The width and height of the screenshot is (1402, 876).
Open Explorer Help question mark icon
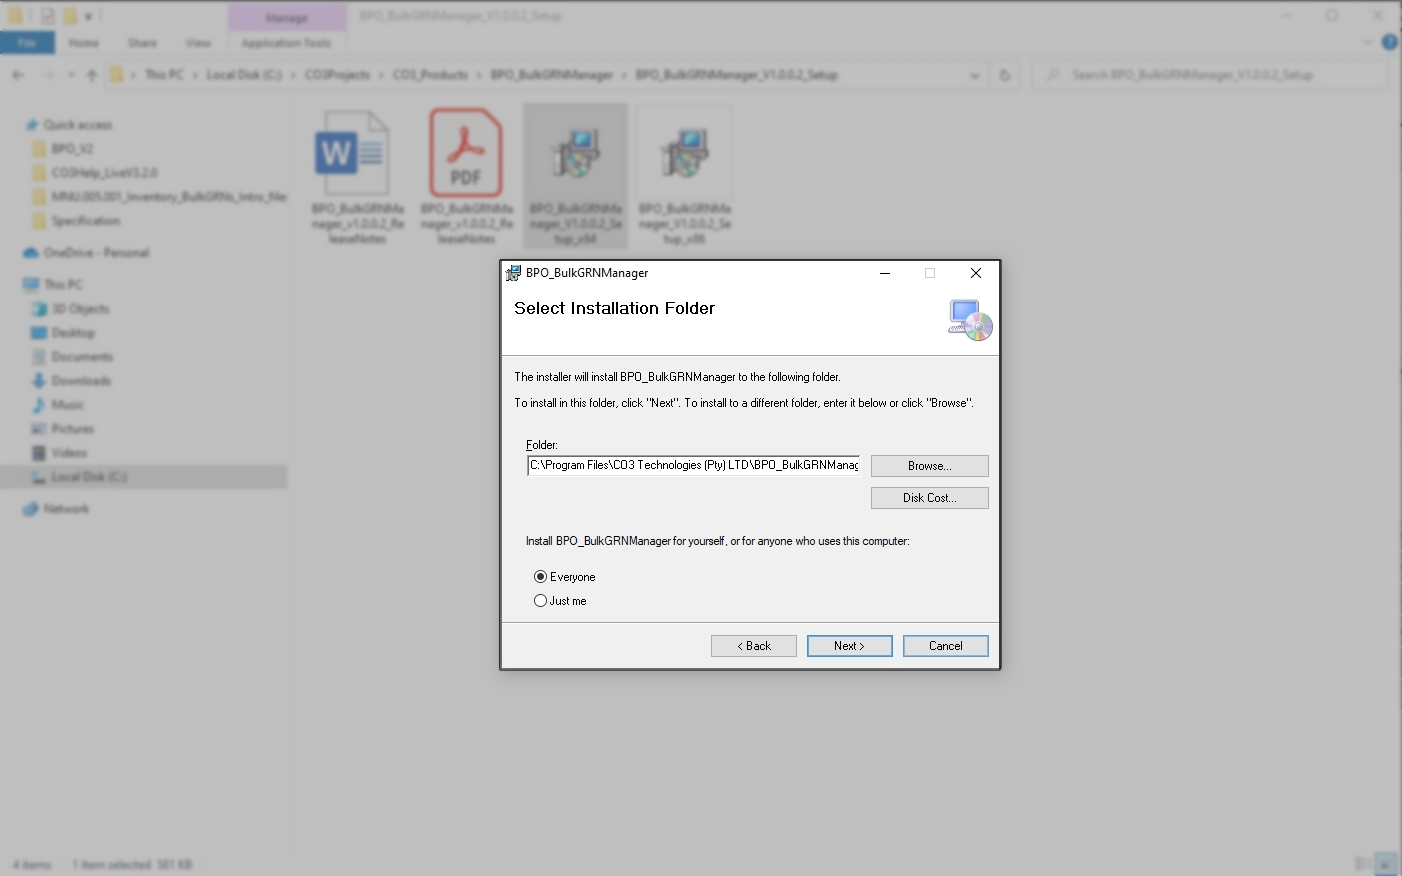pos(1390,42)
